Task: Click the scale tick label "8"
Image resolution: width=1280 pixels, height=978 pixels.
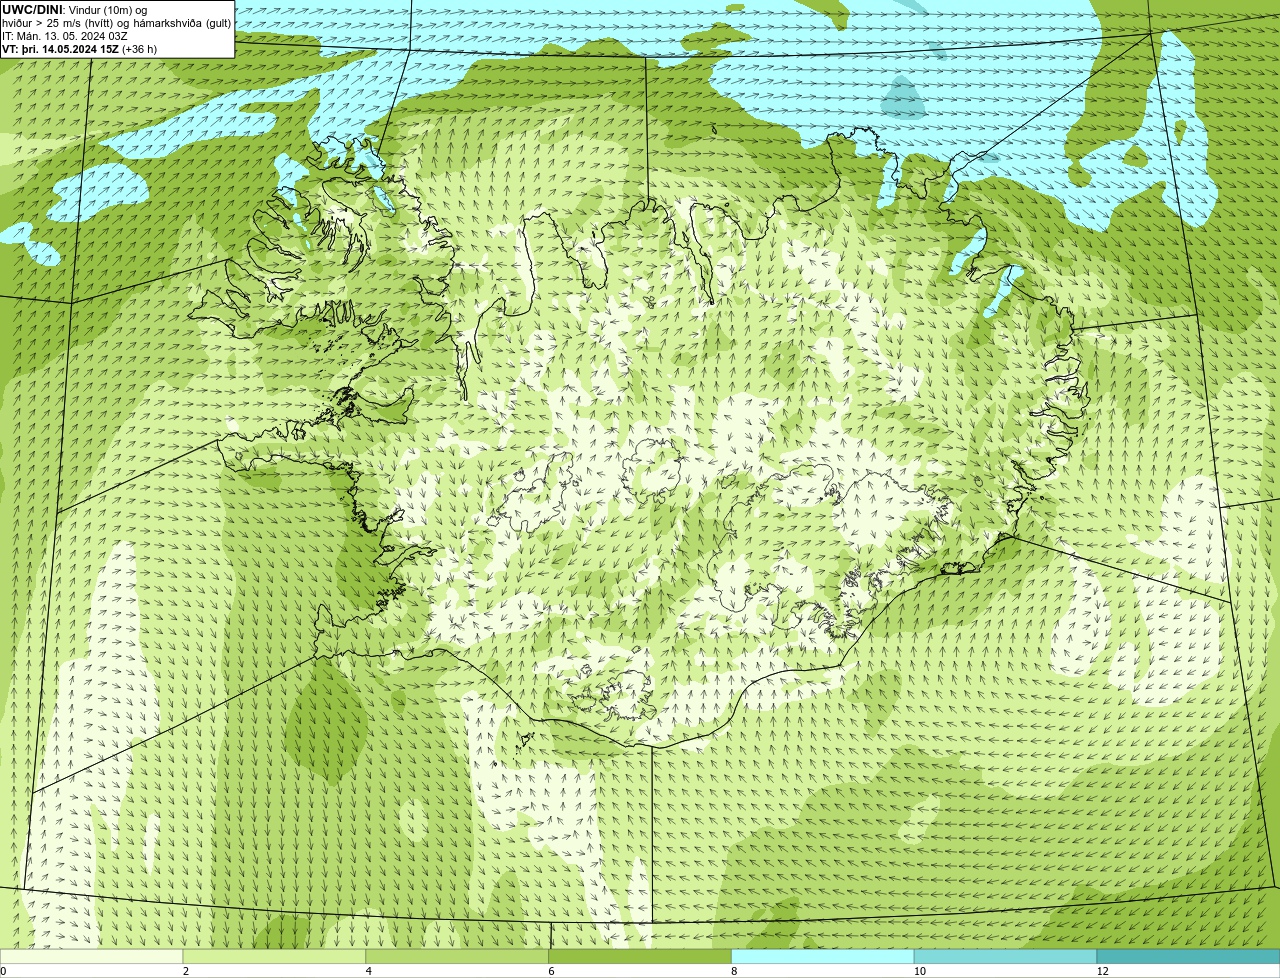Action: point(734,971)
